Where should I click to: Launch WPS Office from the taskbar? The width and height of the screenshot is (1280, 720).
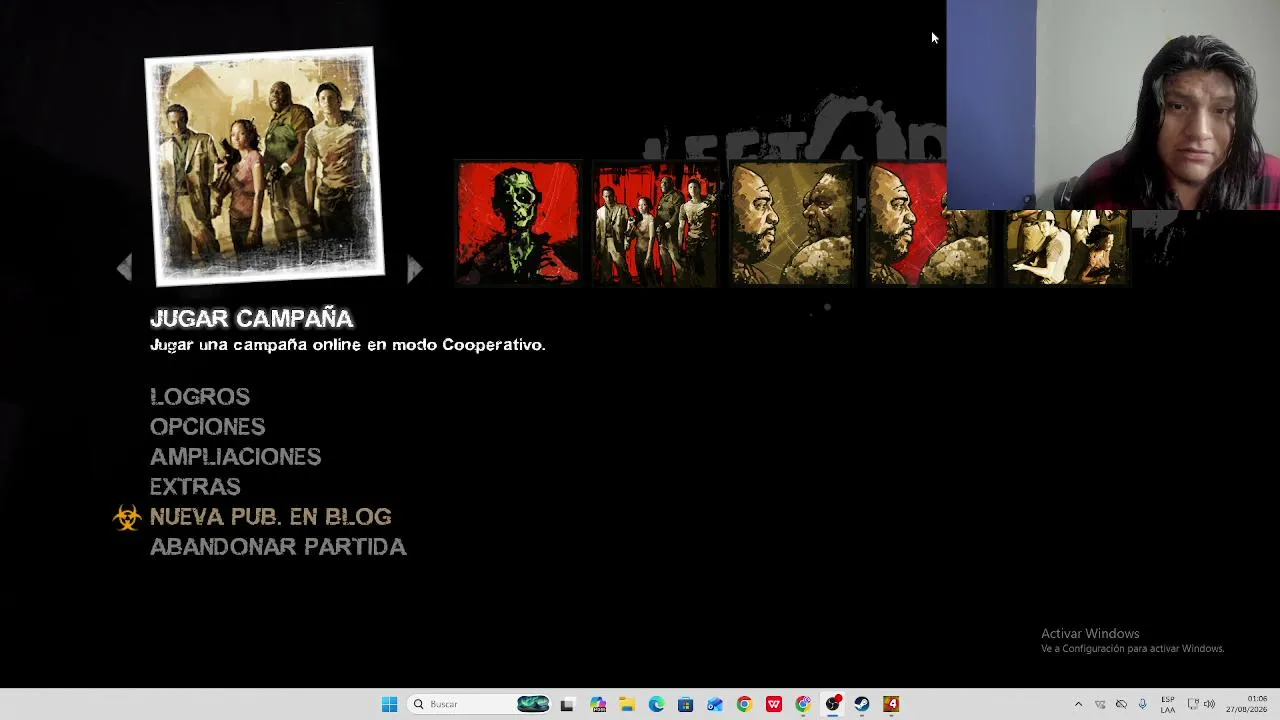point(774,704)
